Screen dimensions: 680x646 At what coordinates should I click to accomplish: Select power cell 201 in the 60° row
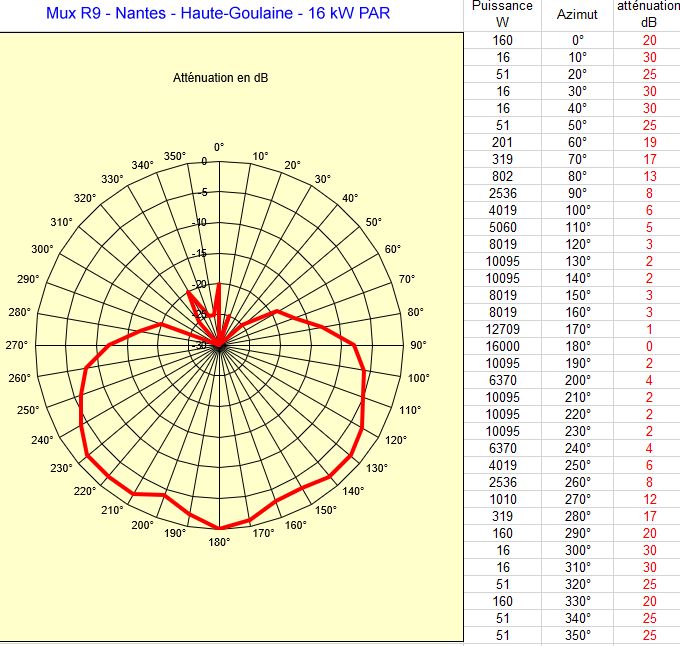pos(503,142)
